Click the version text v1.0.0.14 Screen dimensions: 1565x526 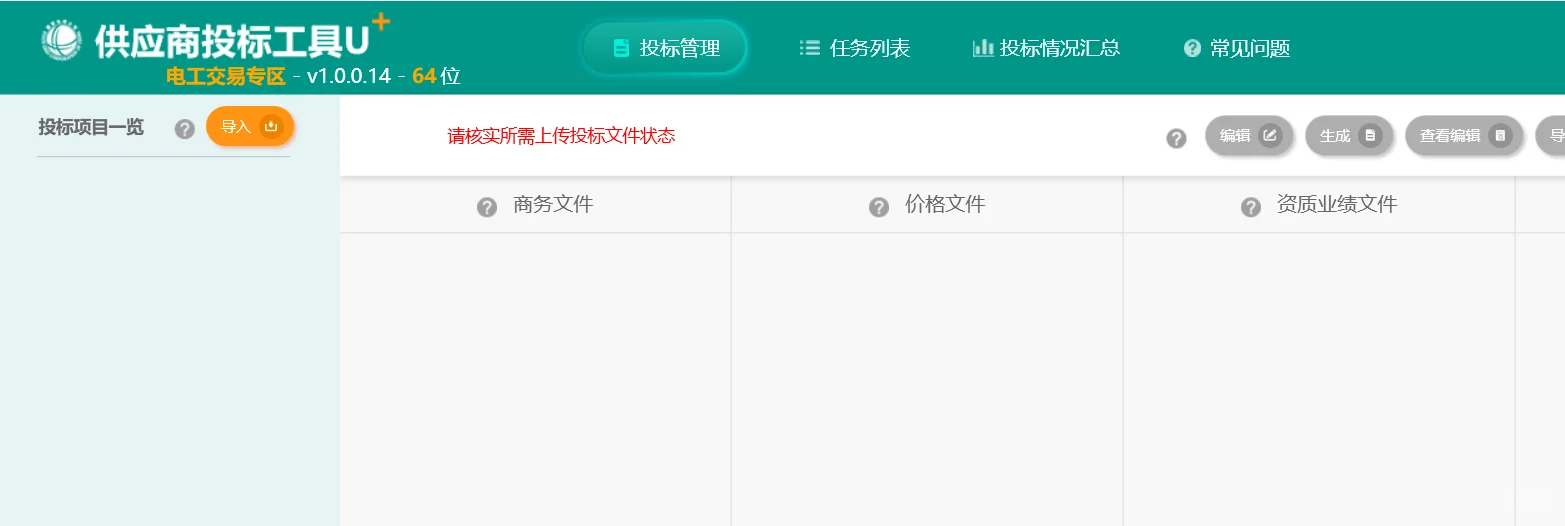point(349,77)
